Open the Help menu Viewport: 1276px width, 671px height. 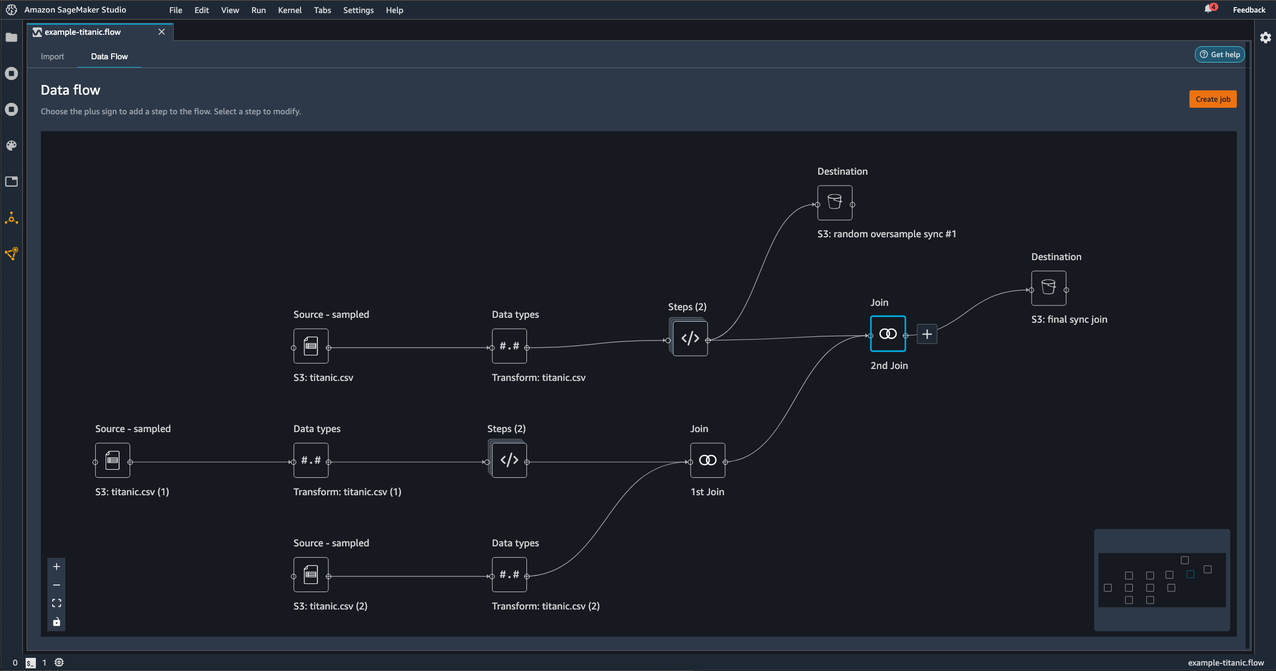pyautogui.click(x=394, y=10)
